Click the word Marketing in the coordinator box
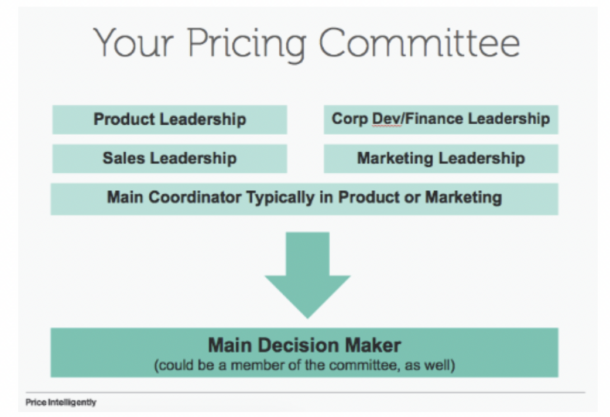The image size is (610, 417). tap(463, 197)
